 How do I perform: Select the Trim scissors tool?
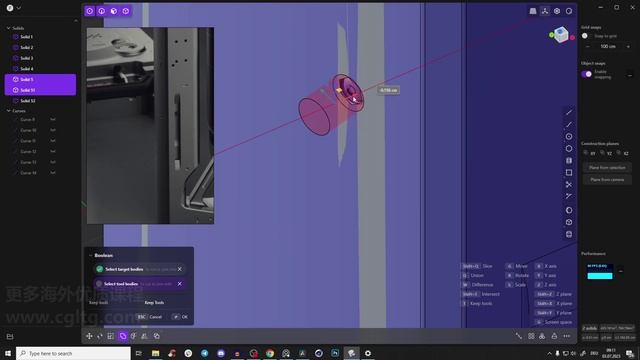click(x=569, y=184)
